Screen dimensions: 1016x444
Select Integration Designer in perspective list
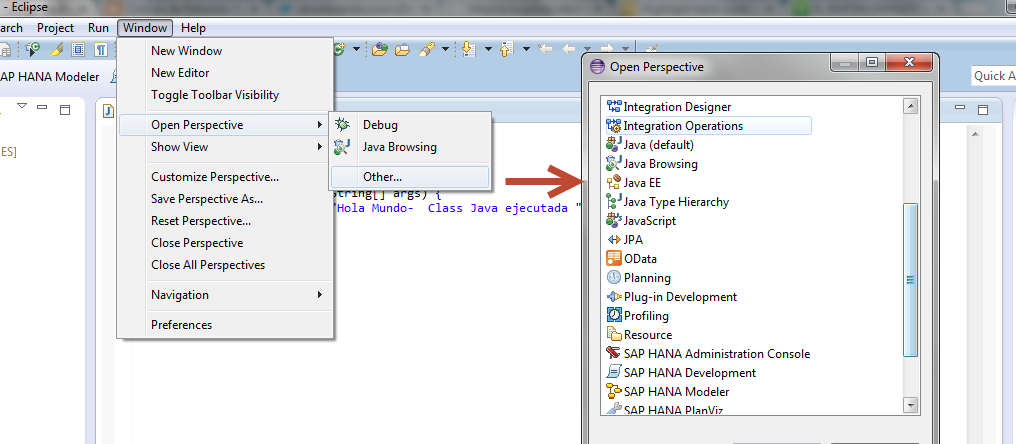[668, 106]
